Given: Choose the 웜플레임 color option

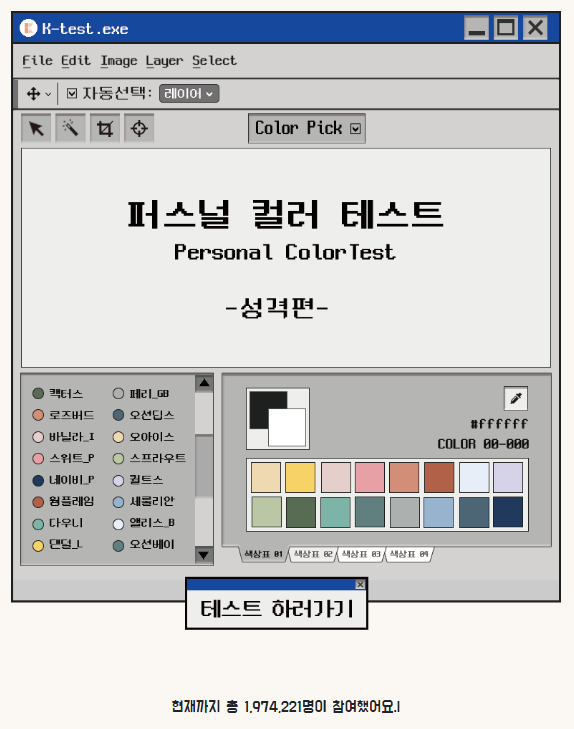Looking at the screenshot, I should tap(63, 501).
